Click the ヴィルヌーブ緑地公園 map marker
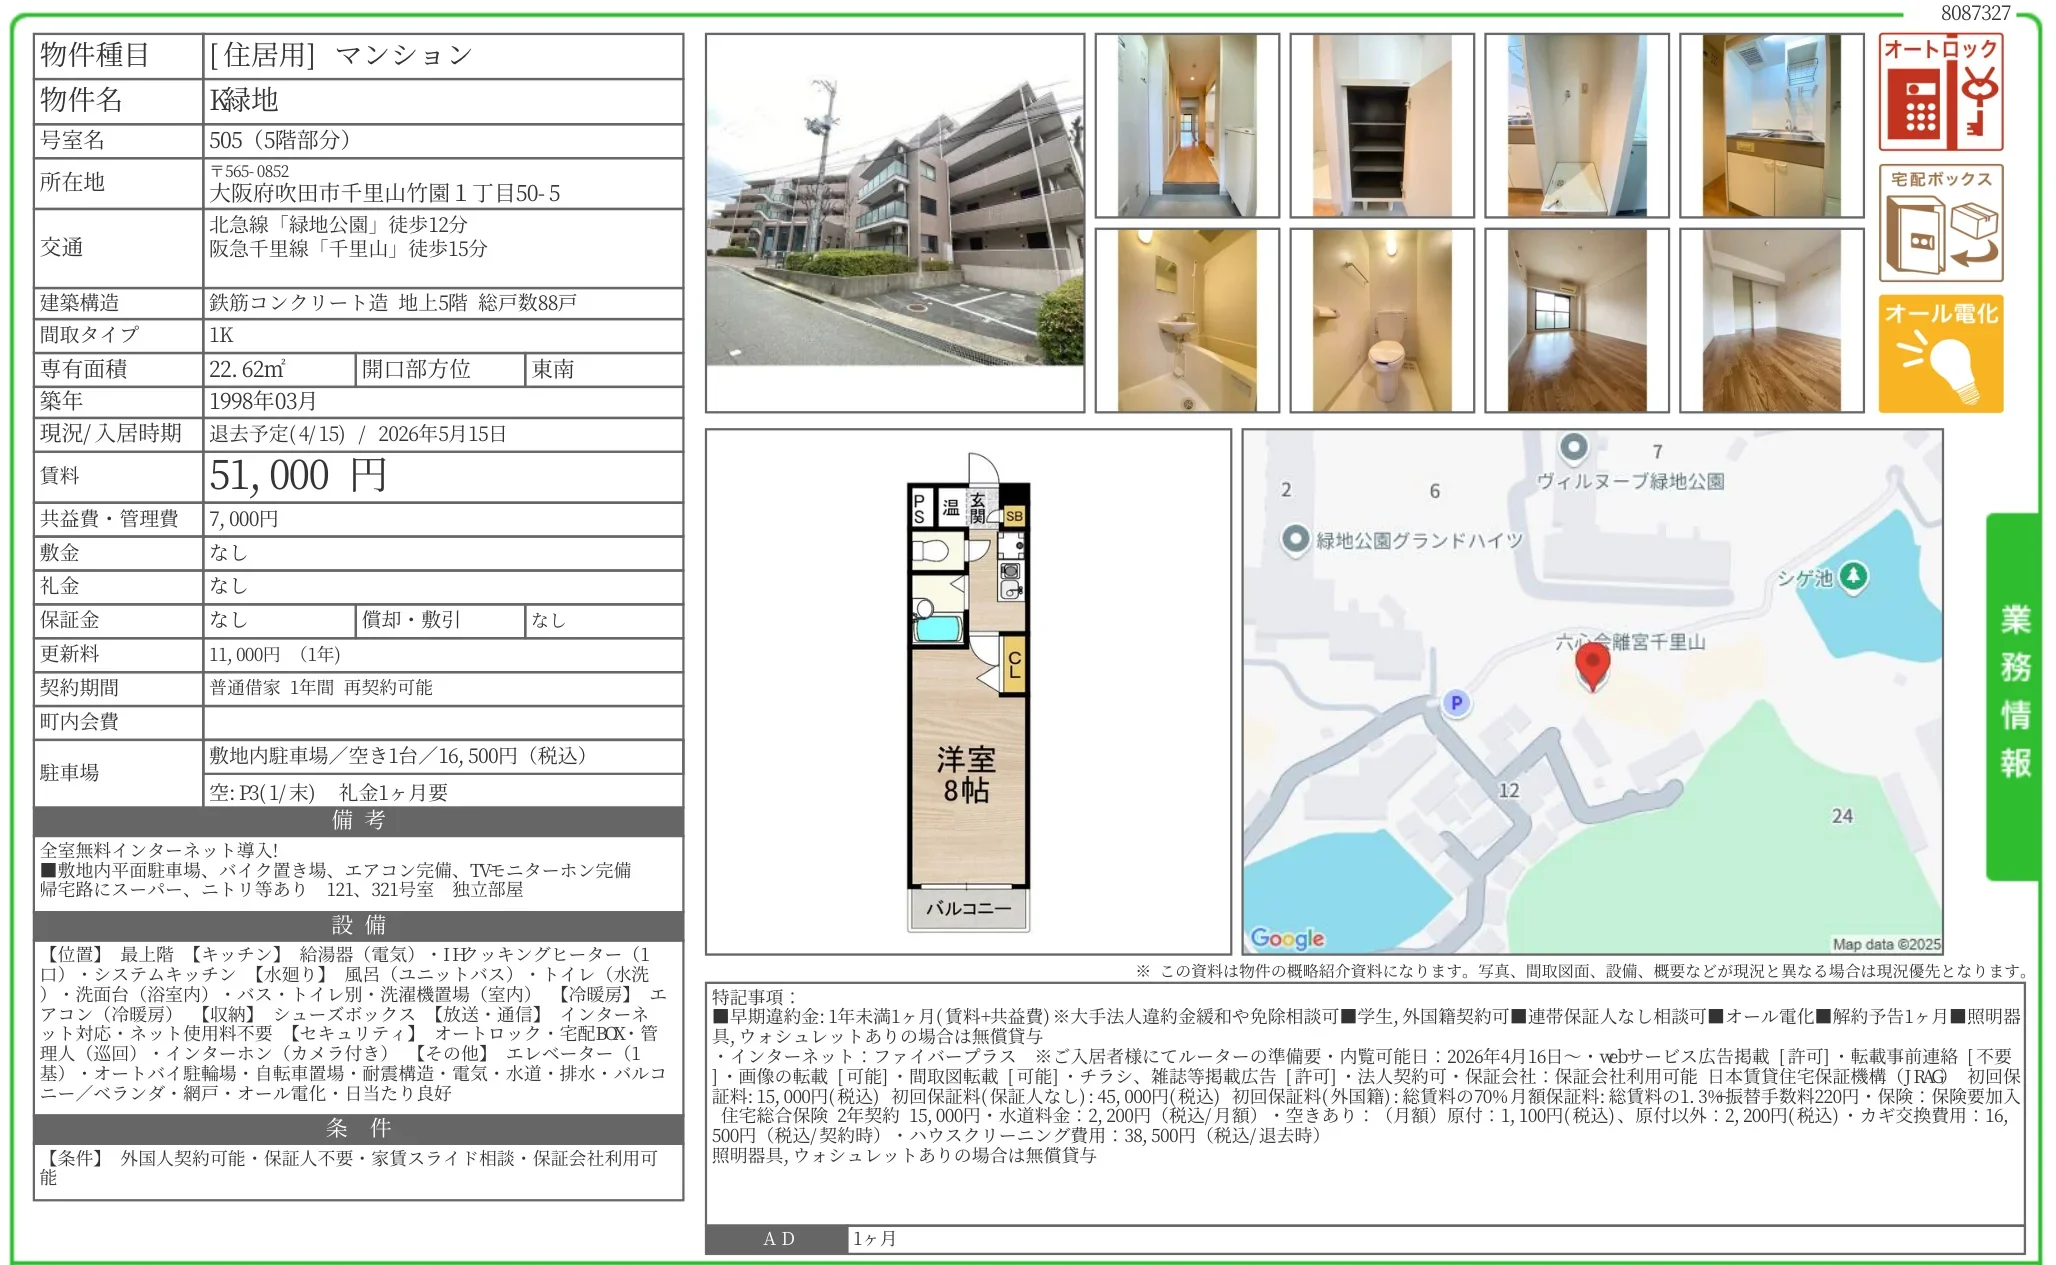The width and height of the screenshot is (2056, 1265). click(1574, 447)
